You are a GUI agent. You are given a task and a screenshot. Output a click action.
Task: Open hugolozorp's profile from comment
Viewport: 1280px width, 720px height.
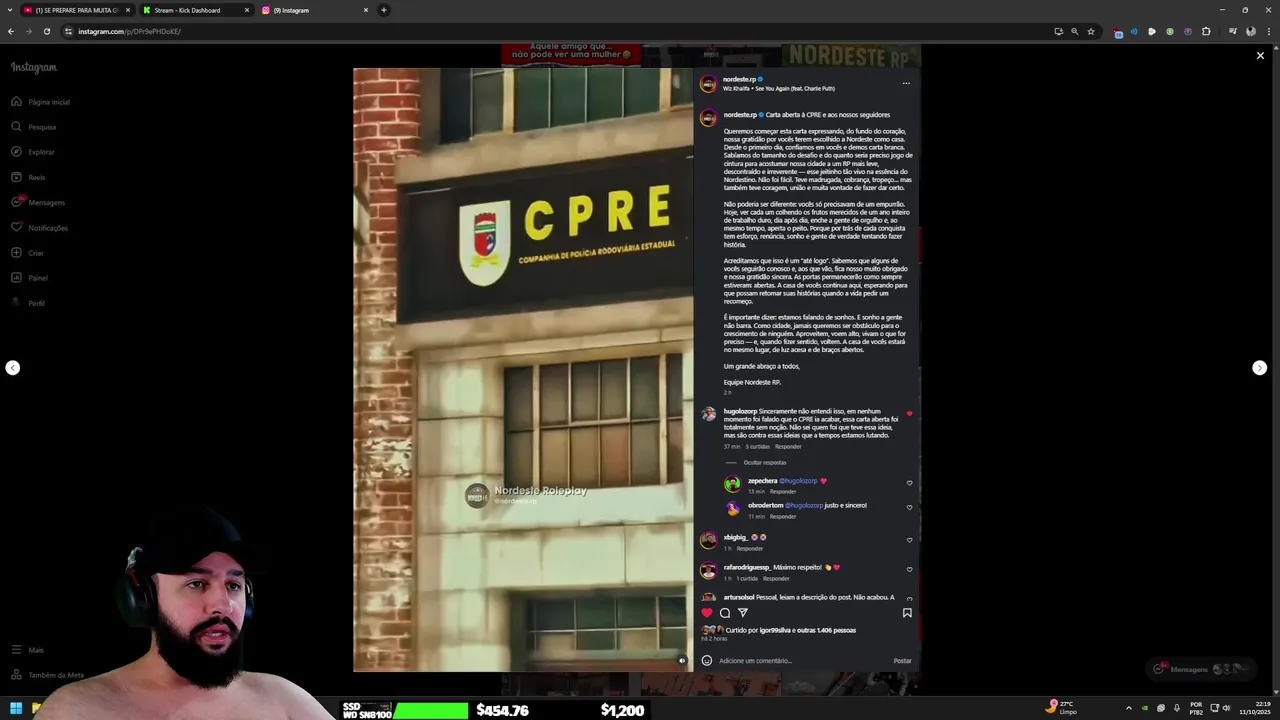click(x=740, y=411)
